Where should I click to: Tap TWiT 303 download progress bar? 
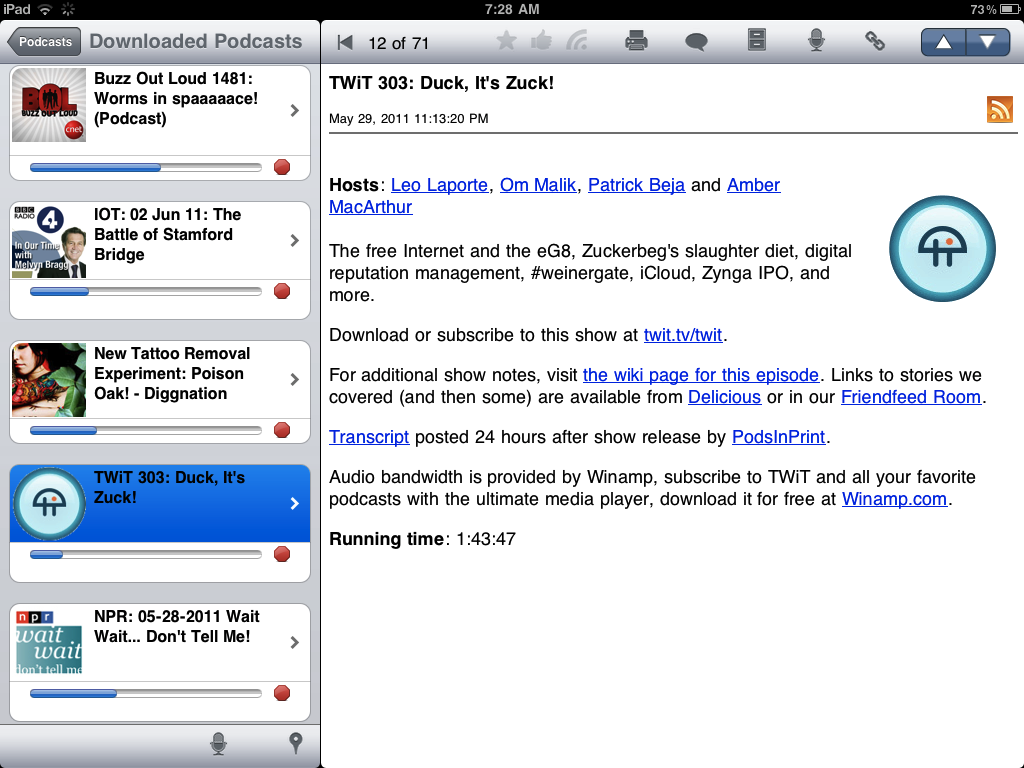pyautogui.click(x=146, y=554)
